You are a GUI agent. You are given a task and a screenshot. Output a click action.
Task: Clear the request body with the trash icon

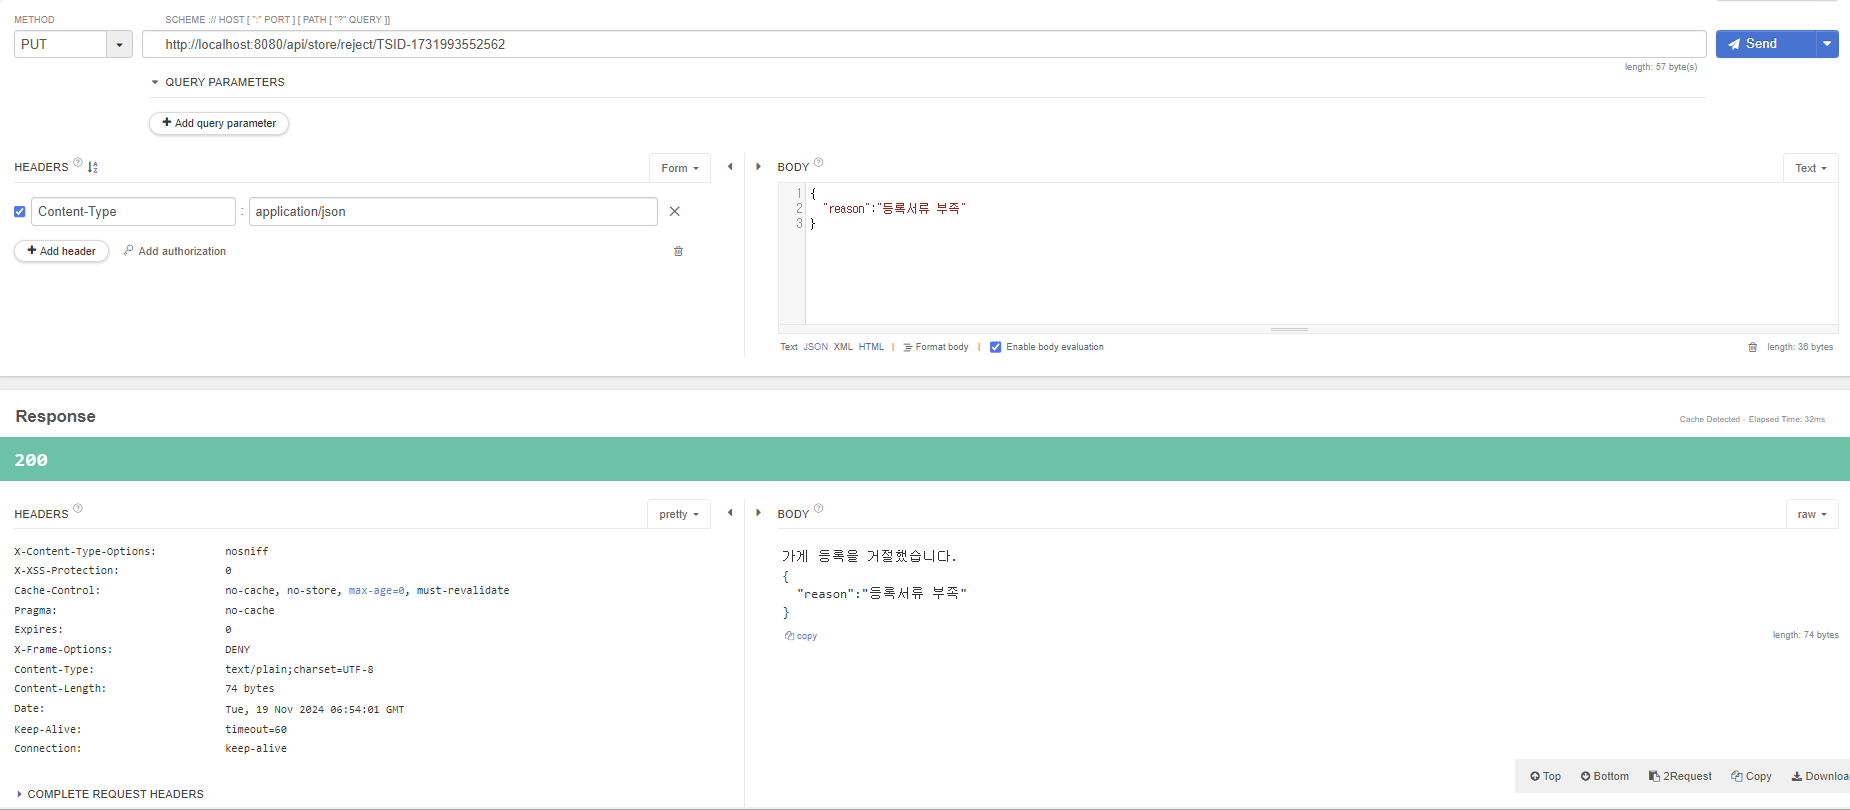[x=1752, y=347]
